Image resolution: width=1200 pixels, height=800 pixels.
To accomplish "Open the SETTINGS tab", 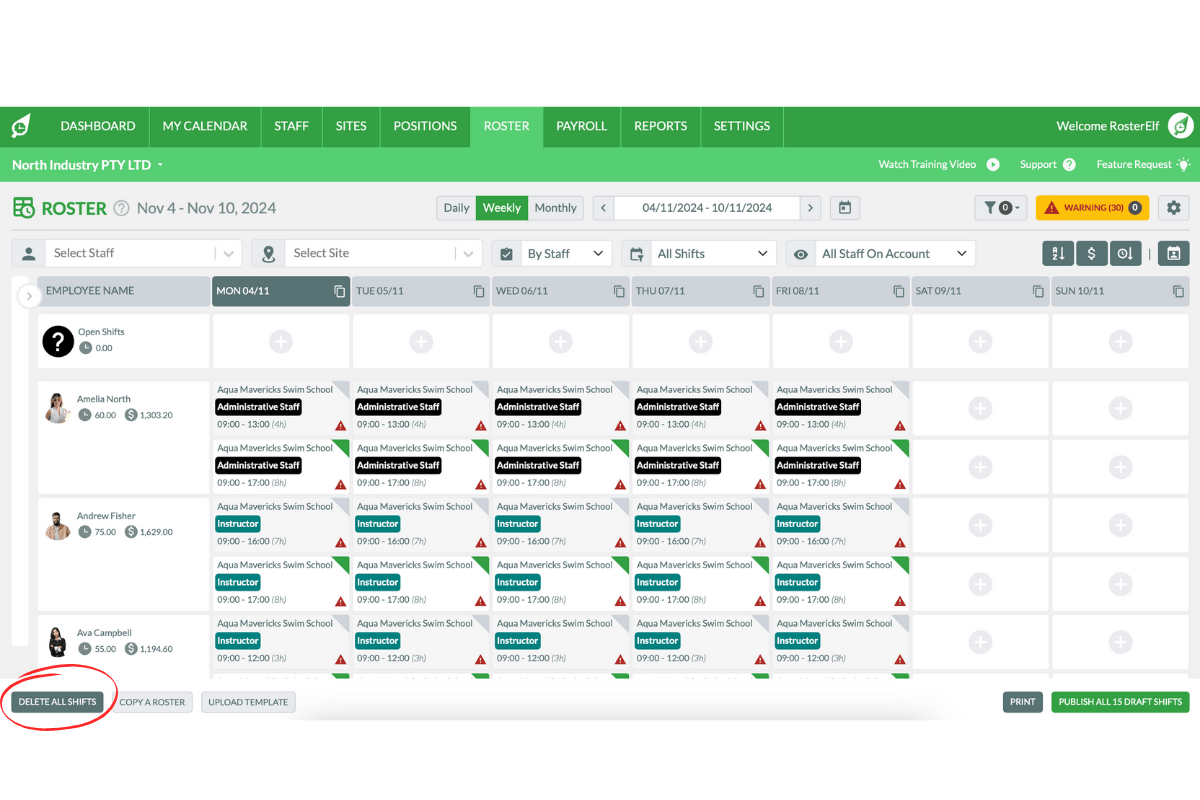I will 742,126.
